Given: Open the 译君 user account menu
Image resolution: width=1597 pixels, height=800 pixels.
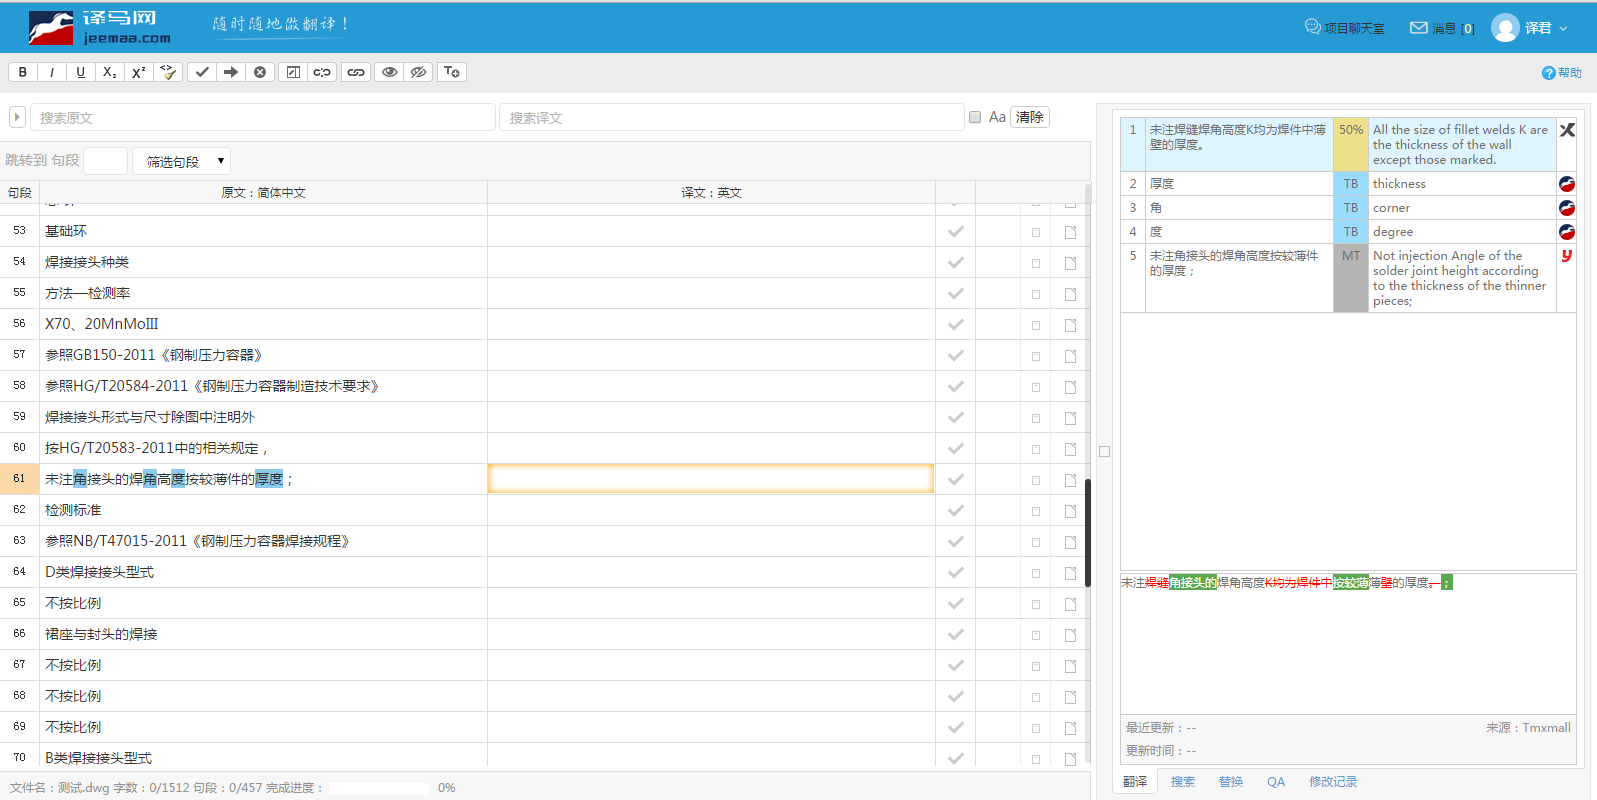Looking at the screenshot, I should [x=1530, y=28].
